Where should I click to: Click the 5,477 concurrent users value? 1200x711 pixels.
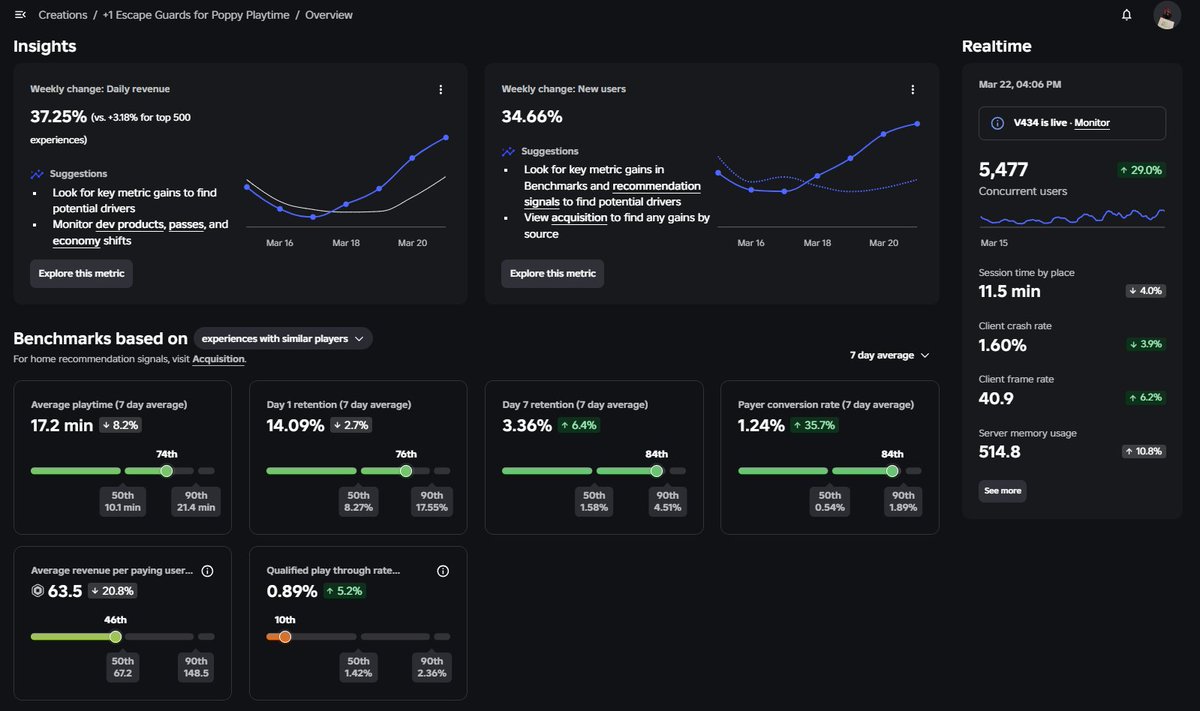pyautogui.click(x=1003, y=170)
